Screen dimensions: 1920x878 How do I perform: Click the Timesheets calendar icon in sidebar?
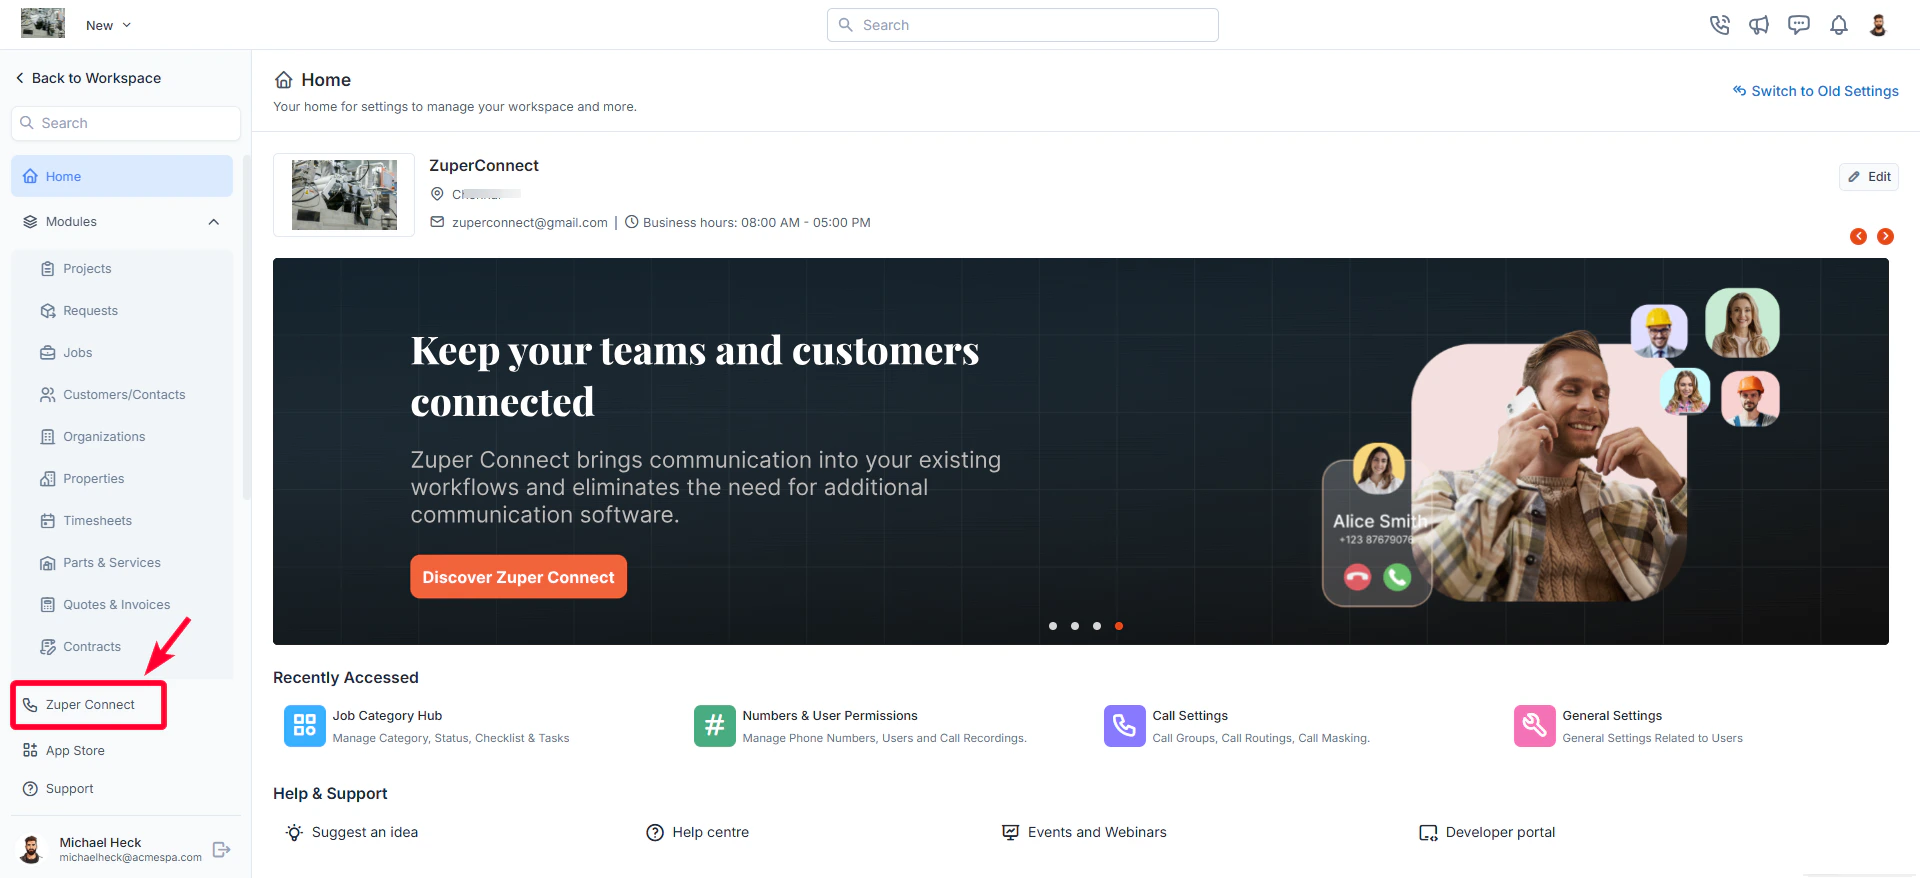point(48,521)
